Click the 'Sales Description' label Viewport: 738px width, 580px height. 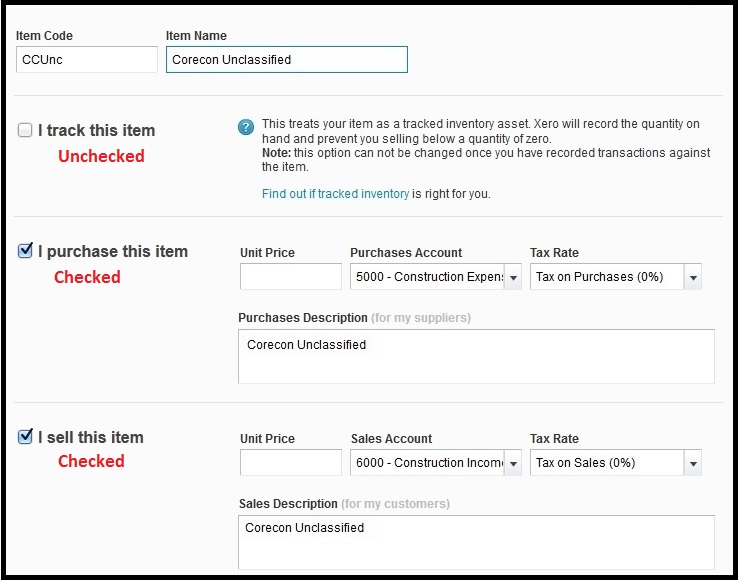click(x=288, y=504)
